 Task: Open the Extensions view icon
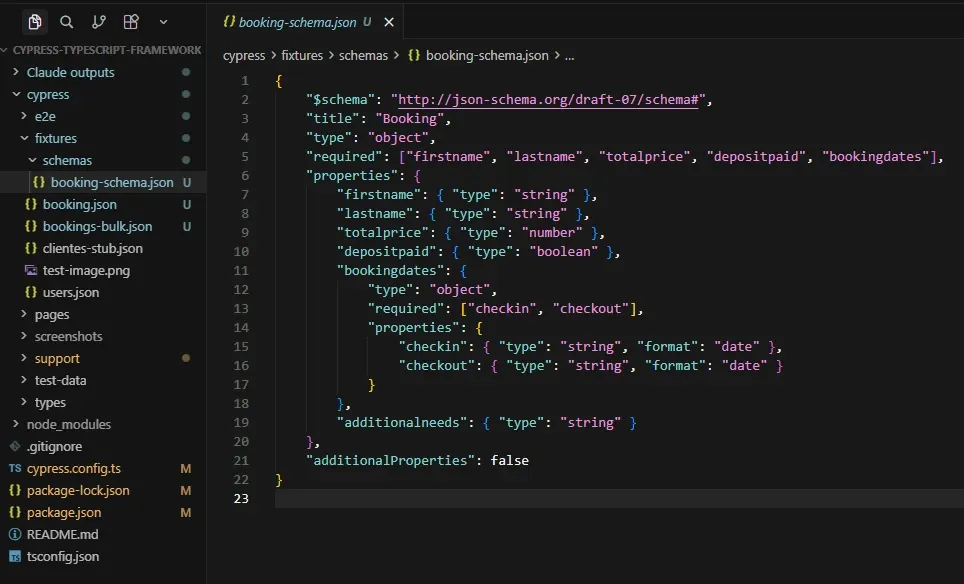pos(131,22)
